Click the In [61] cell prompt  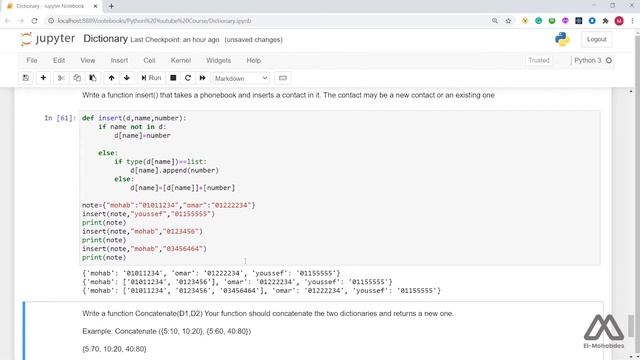pyautogui.click(x=60, y=118)
